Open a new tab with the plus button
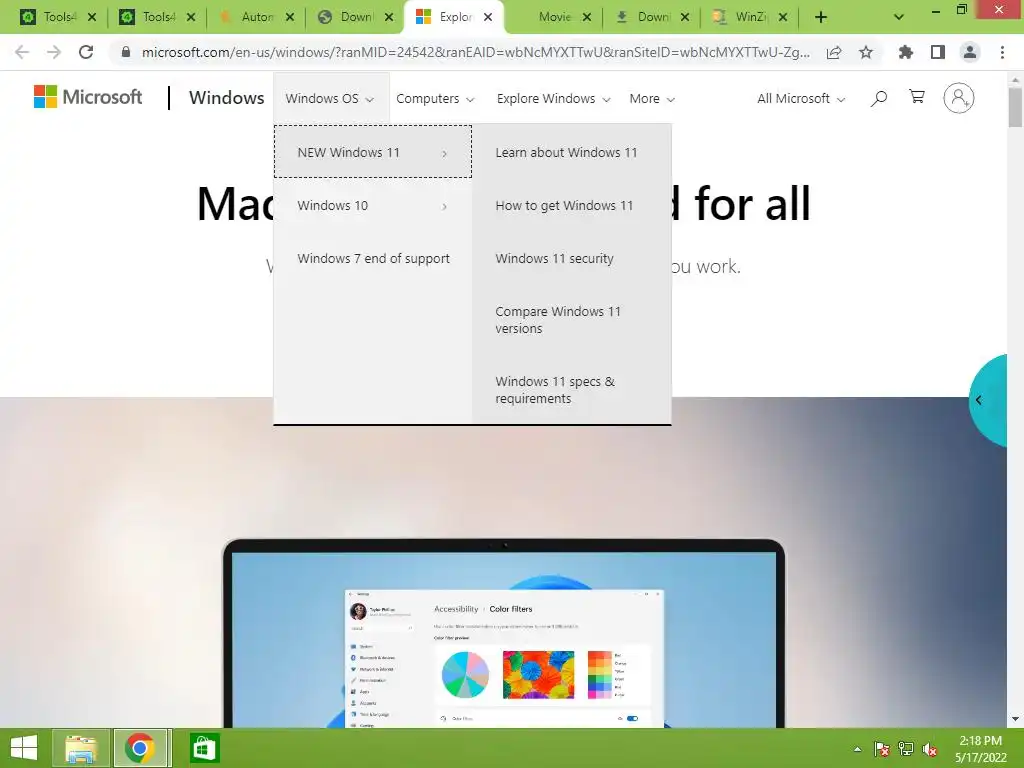 [x=821, y=17]
